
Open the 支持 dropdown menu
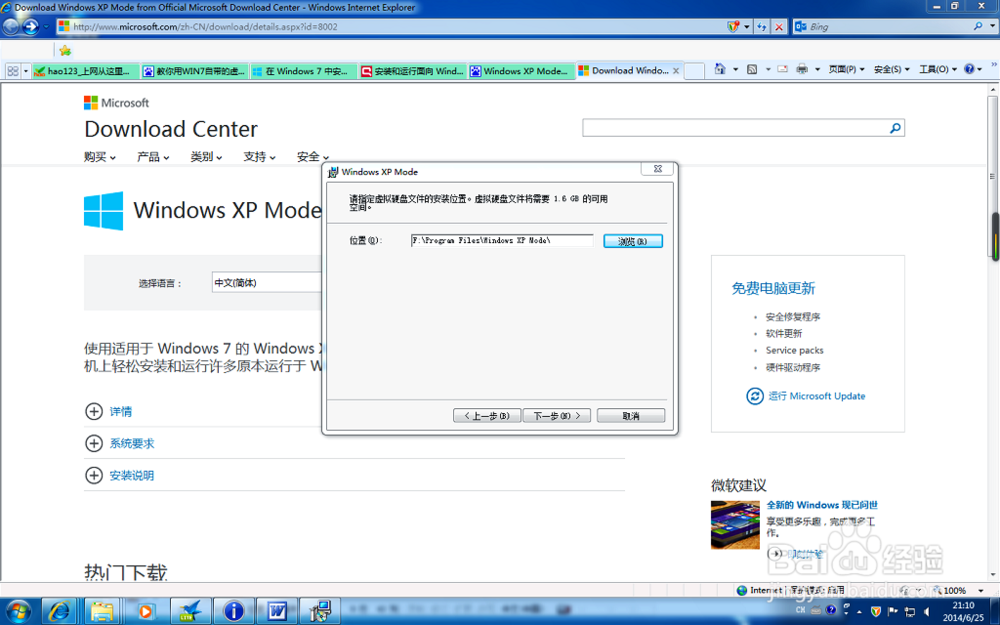coord(259,156)
